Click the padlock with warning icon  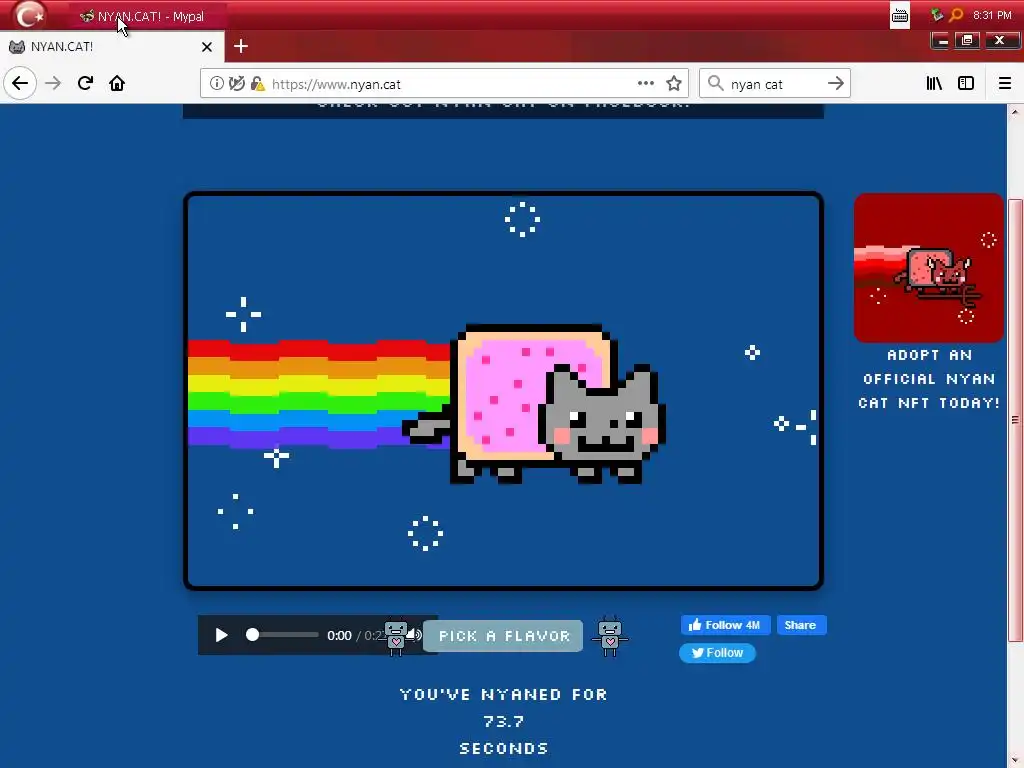[258, 84]
